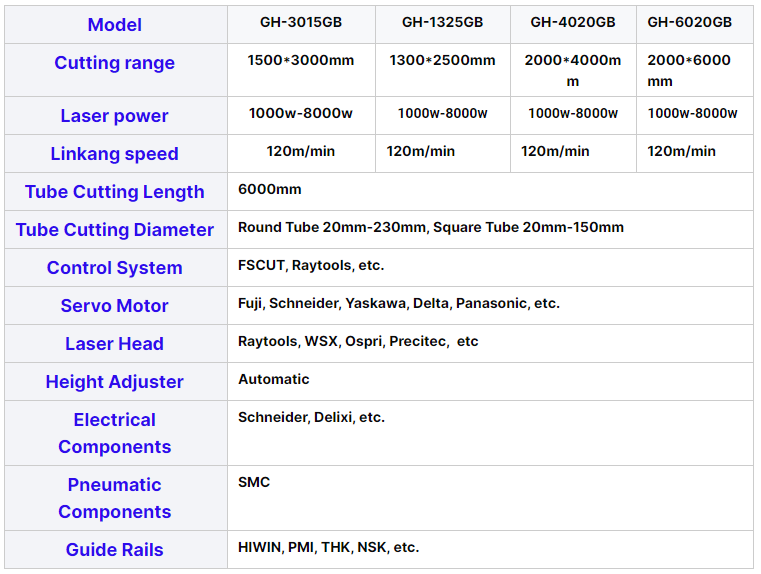Click the 6000mm tube length value
This screenshot has height=574, width=761.
tap(270, 189)
